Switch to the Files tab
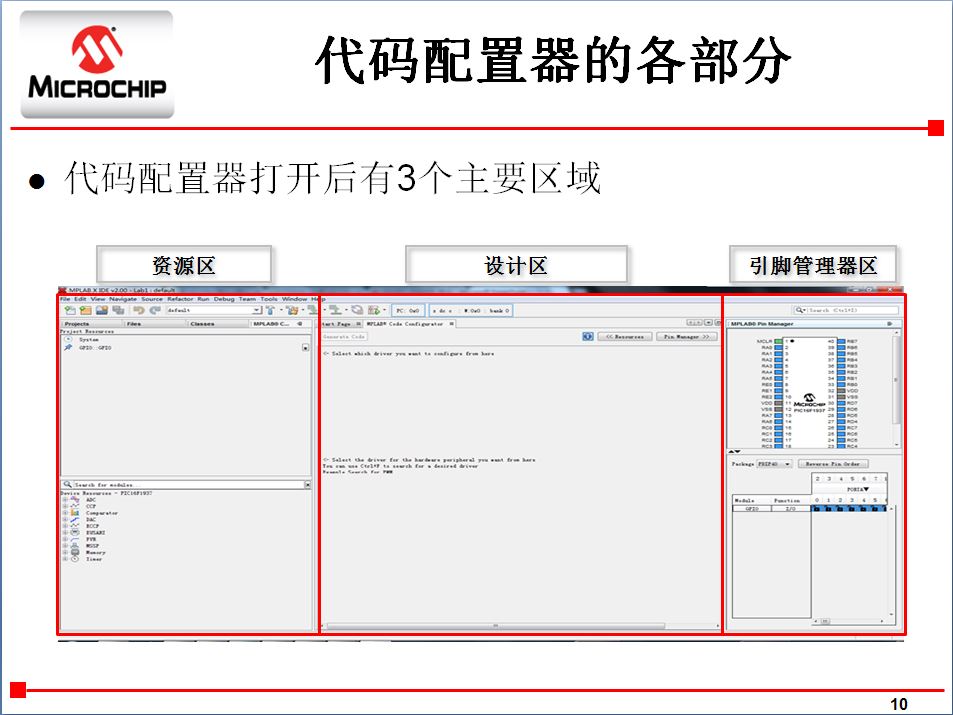Screen dimensions: 953x715 [155, 324]
